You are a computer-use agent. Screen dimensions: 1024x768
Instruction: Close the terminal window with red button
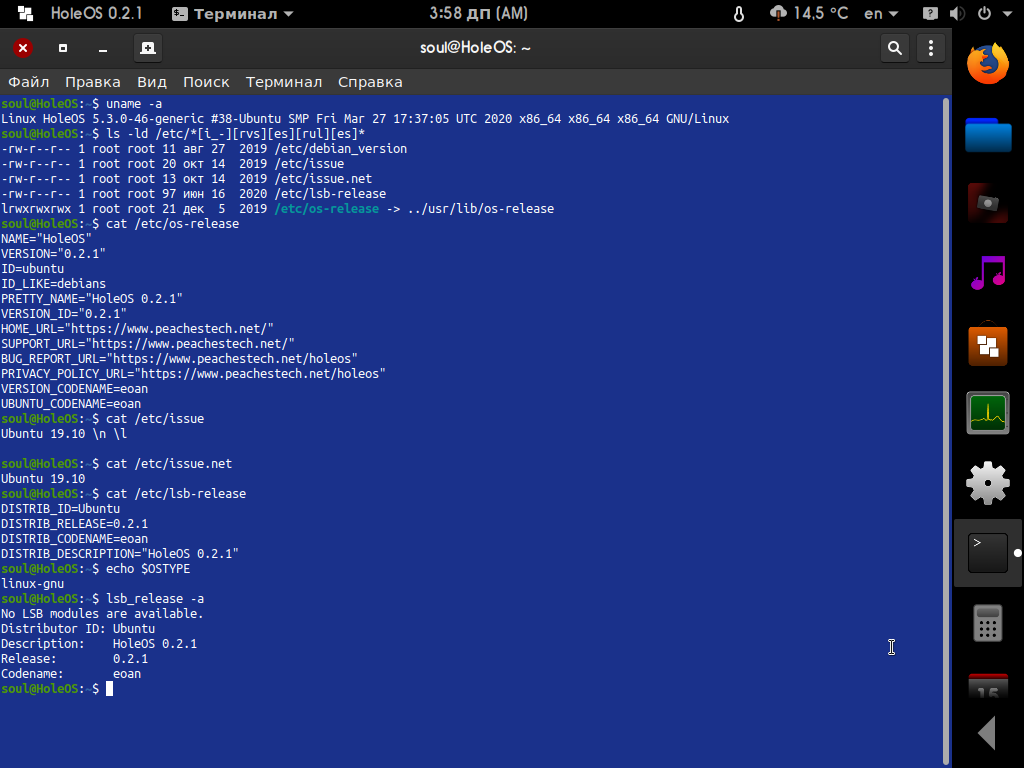pyautogui.click(x=23, y=48)
